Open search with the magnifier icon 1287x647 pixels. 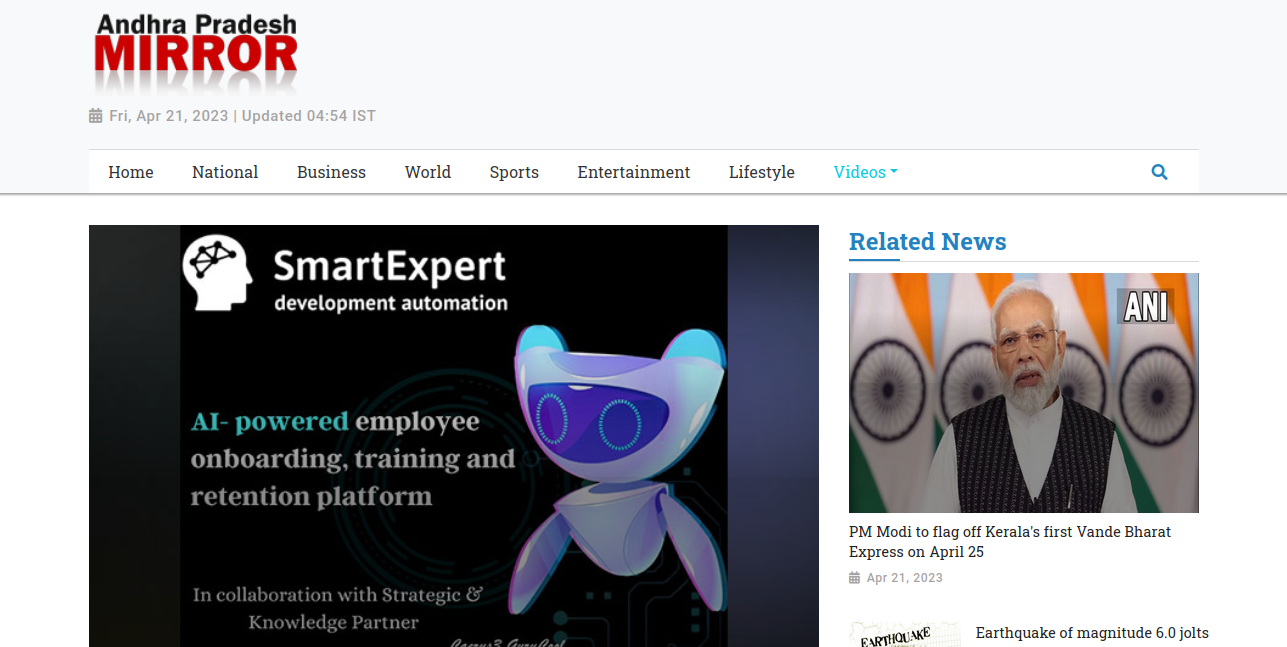(x=1159, y=172)
